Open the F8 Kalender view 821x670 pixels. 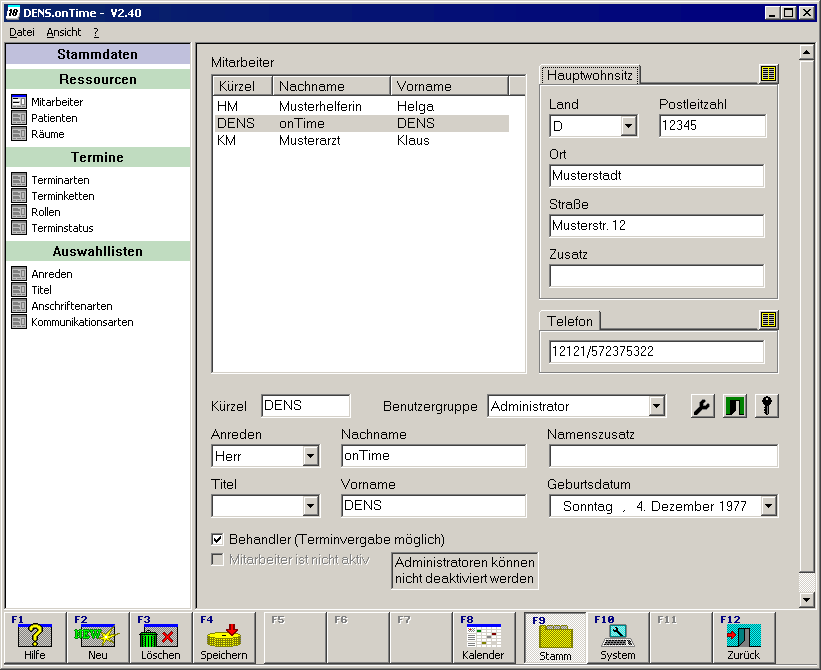(483, 637)
